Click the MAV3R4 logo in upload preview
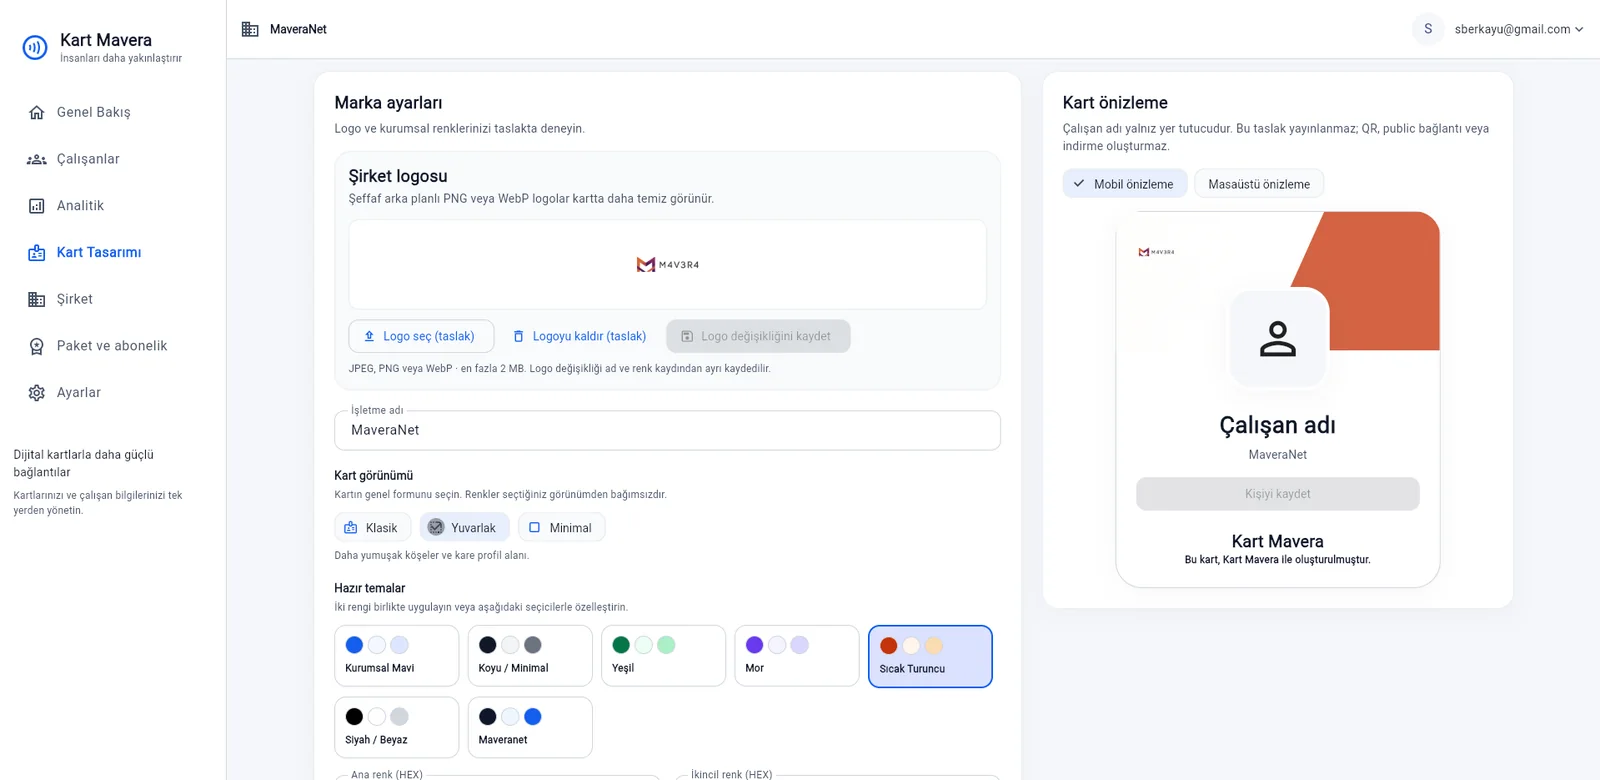 pos(668,265)
